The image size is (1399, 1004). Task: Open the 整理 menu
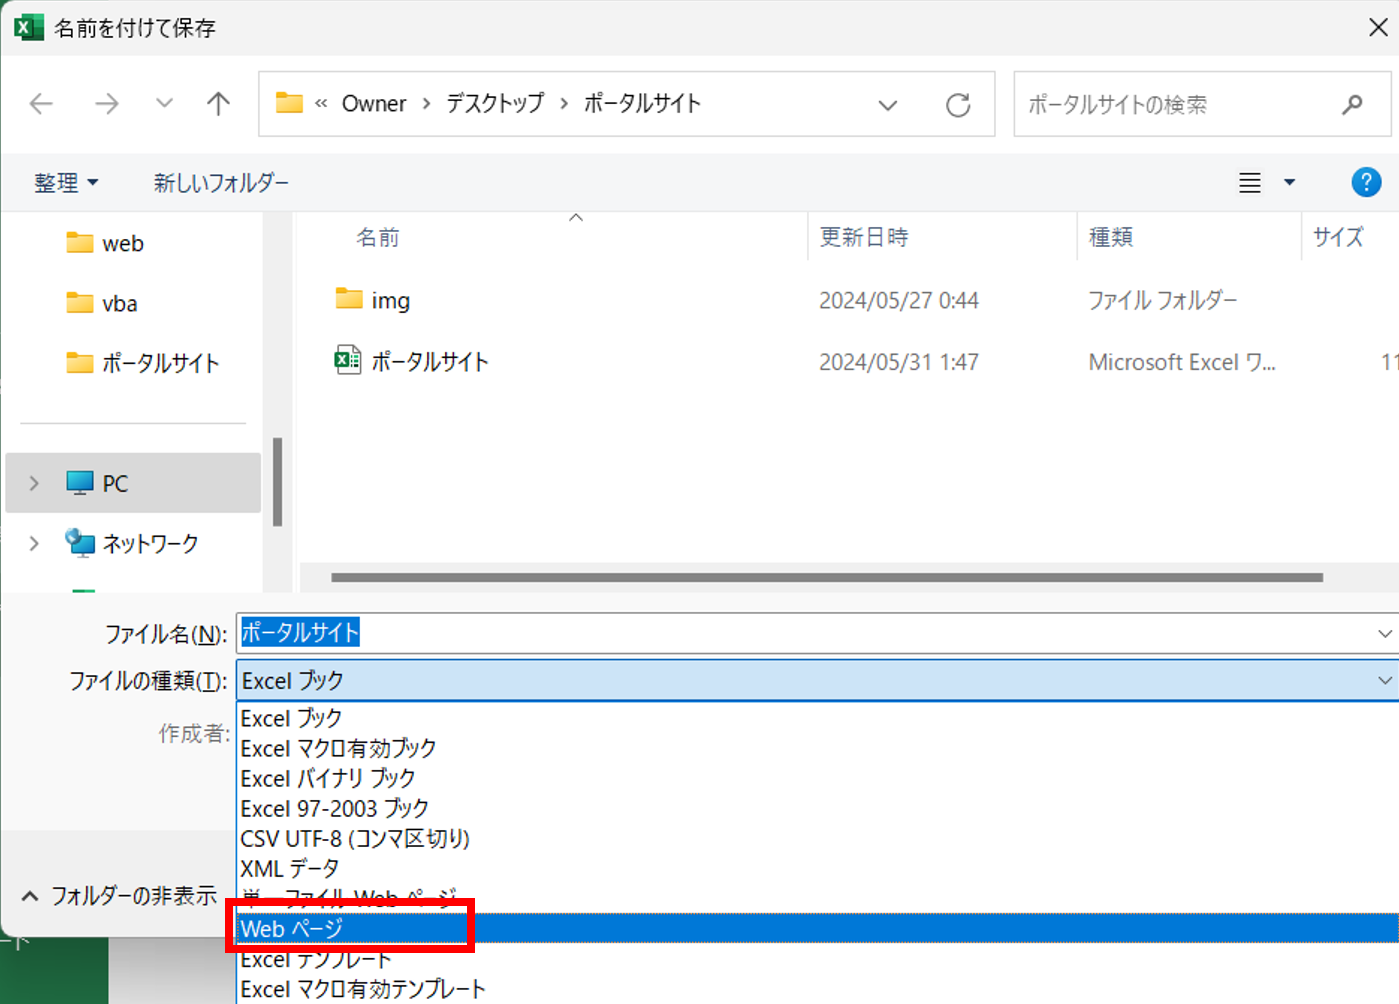(66, 183)
